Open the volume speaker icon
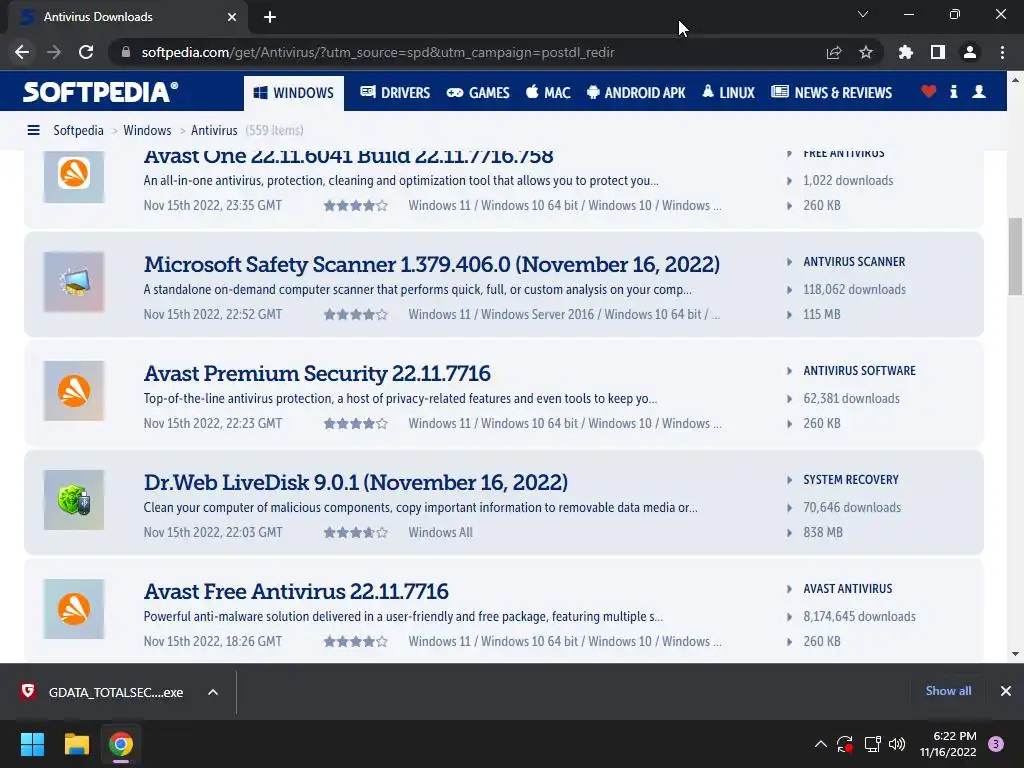 (x=897, y=744)
